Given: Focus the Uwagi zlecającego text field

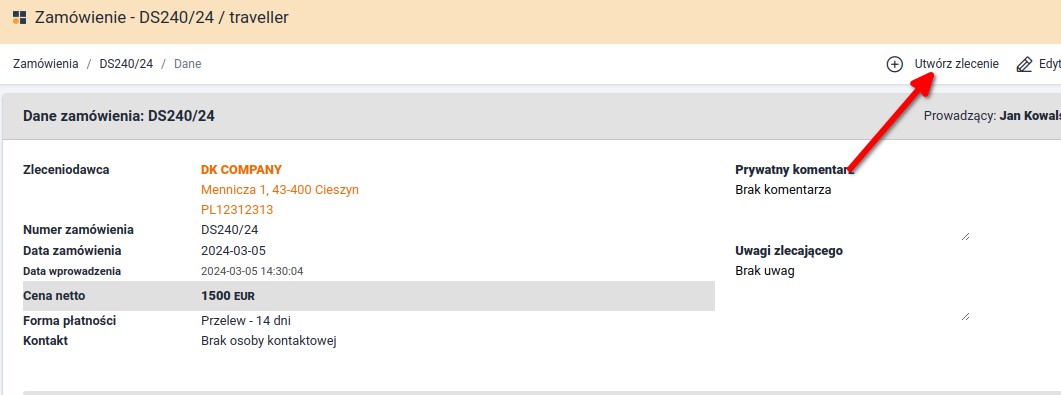Looking at the screenshot, I should [x=853, y=292].
